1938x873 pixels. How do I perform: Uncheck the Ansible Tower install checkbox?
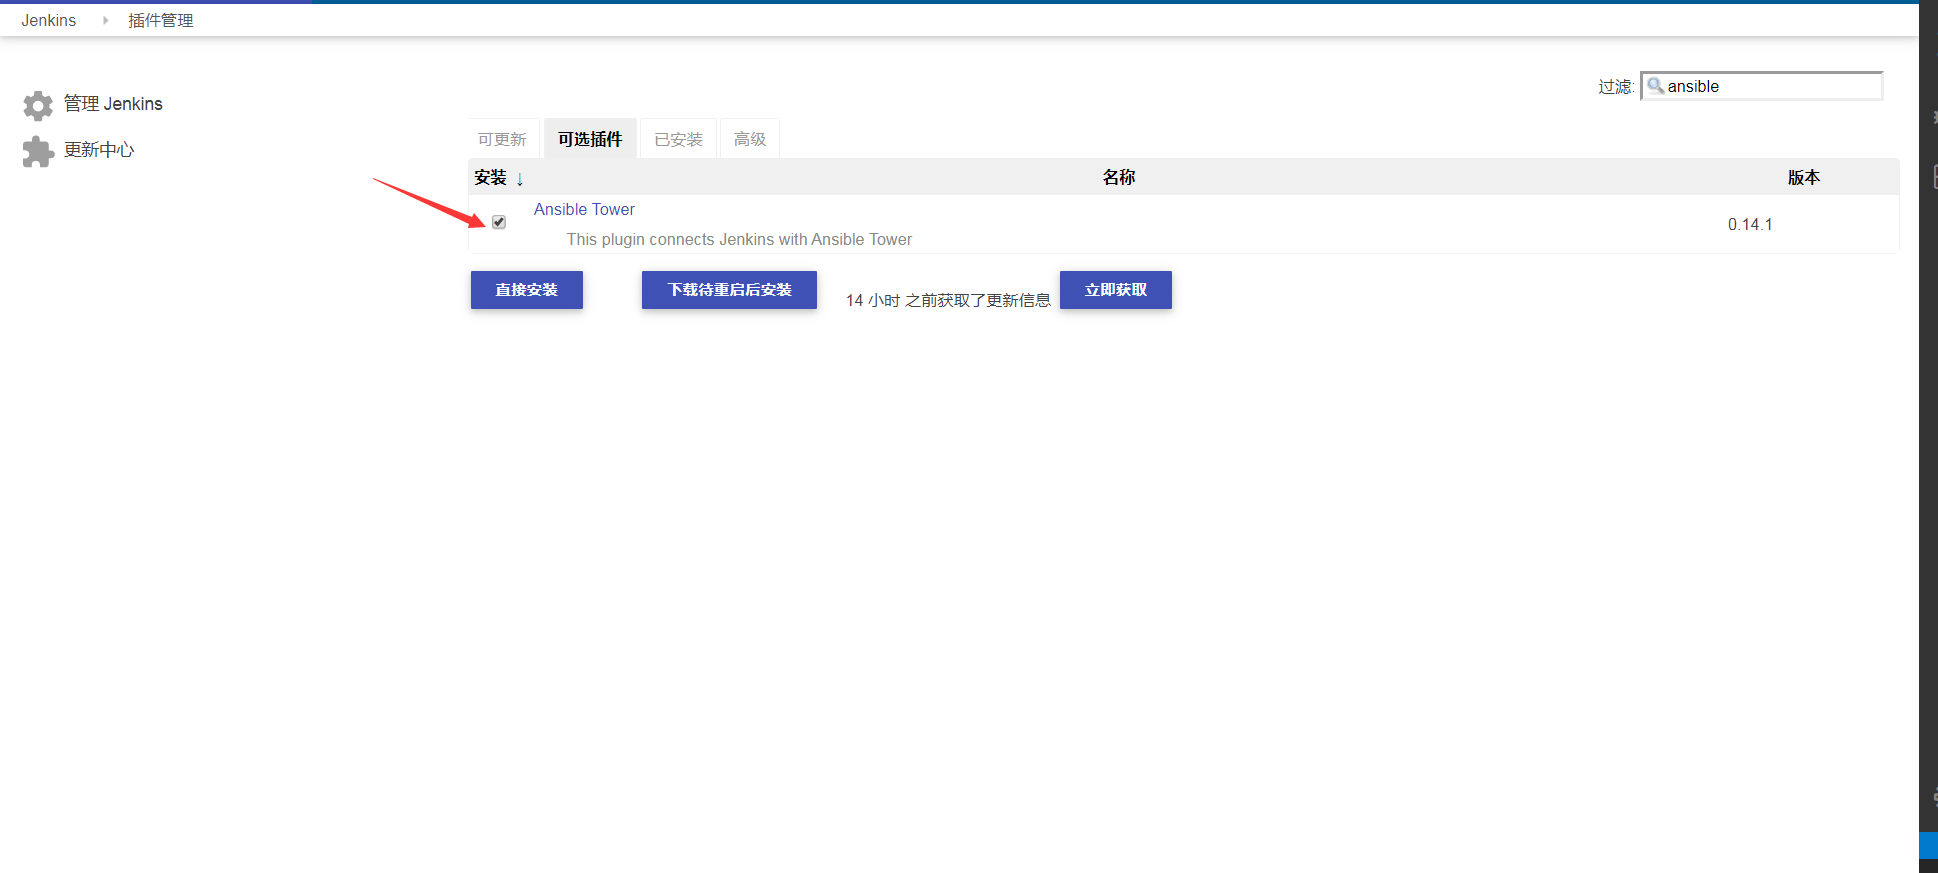coord(499,222)
